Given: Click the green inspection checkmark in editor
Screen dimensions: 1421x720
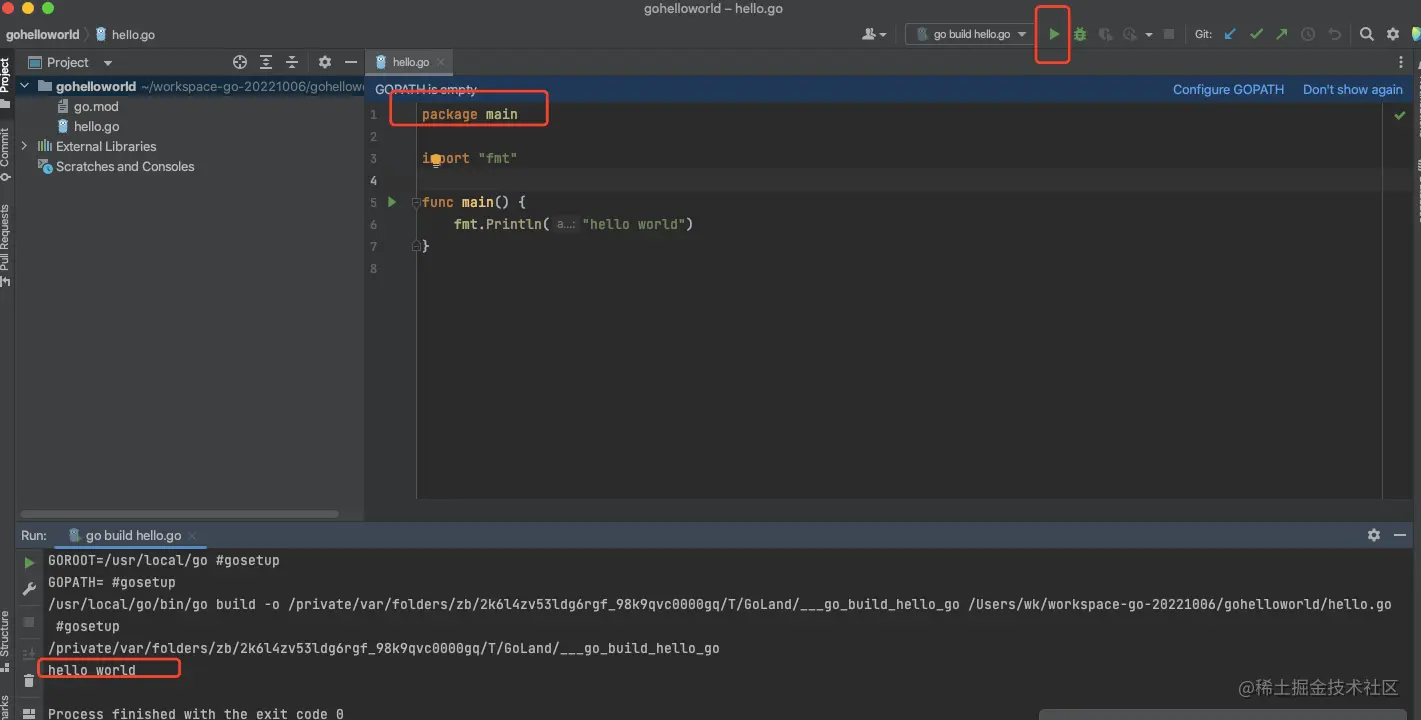Looking at the screenshot, I should pyautogui.click(x=1400, y=115).
